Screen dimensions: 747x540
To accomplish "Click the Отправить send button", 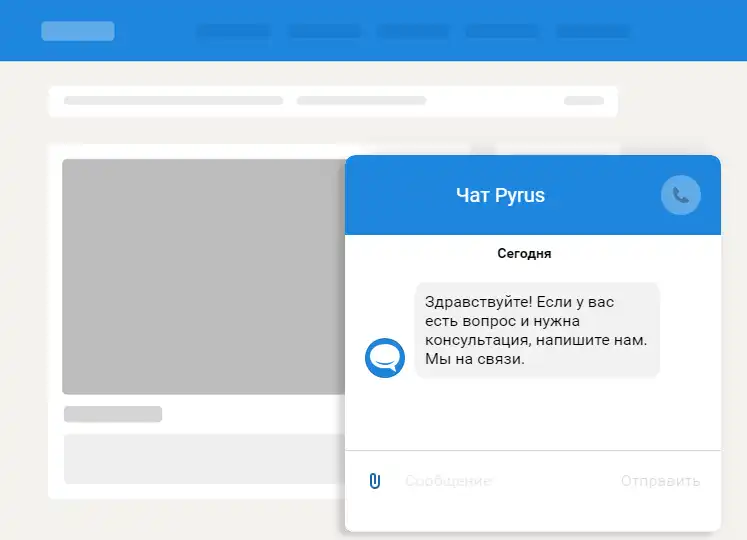I will 660,481.
